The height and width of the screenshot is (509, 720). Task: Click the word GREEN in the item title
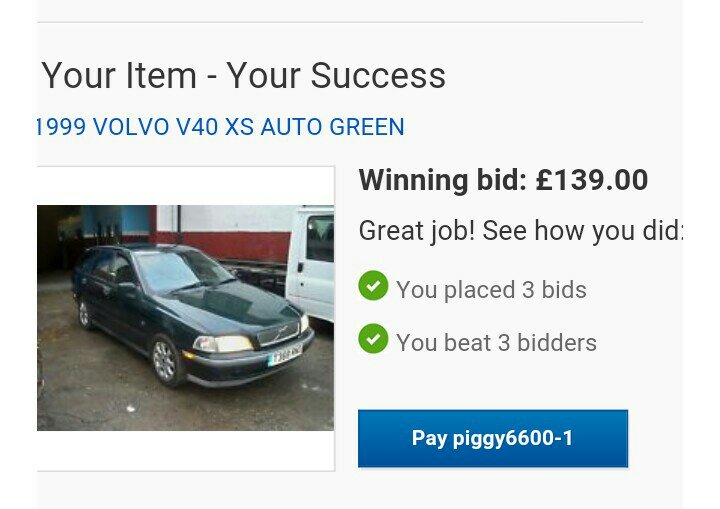tap(367, 127)
